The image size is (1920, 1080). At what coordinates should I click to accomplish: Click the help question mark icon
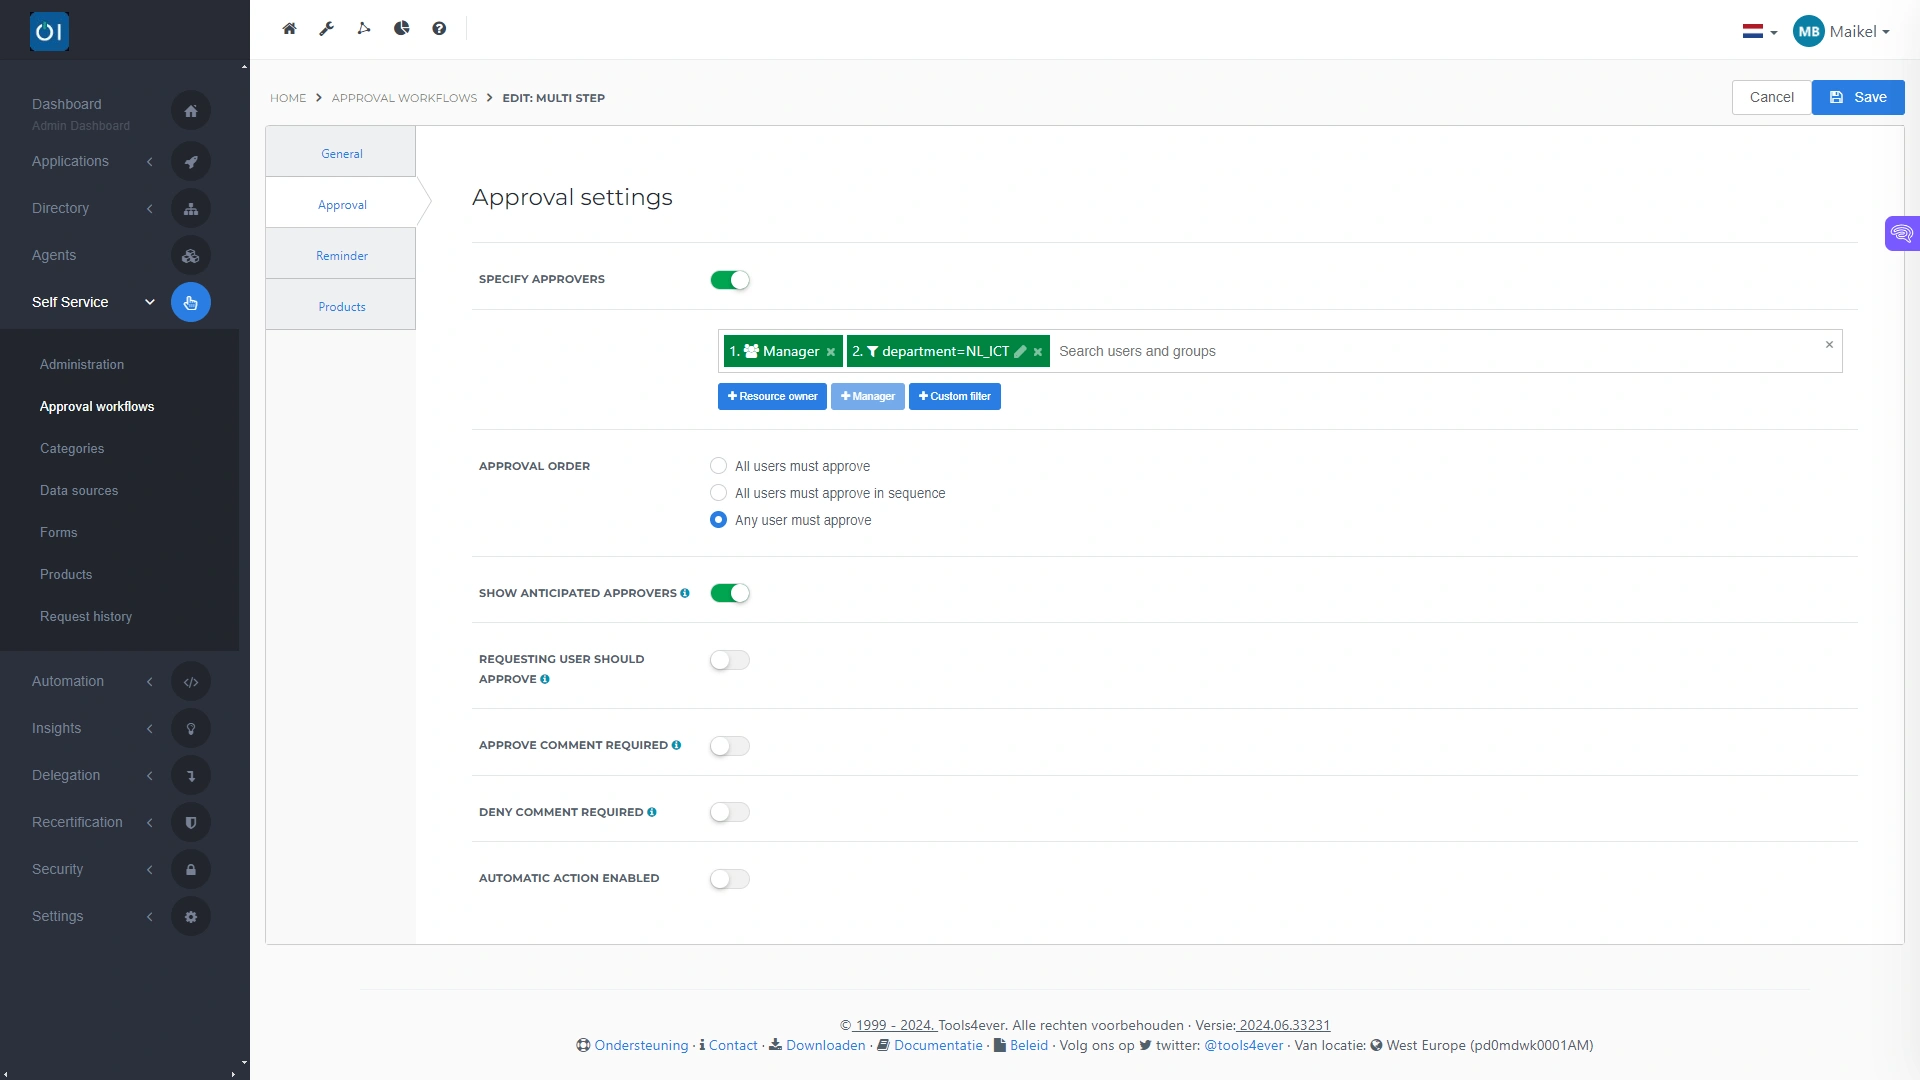point(439,29)
